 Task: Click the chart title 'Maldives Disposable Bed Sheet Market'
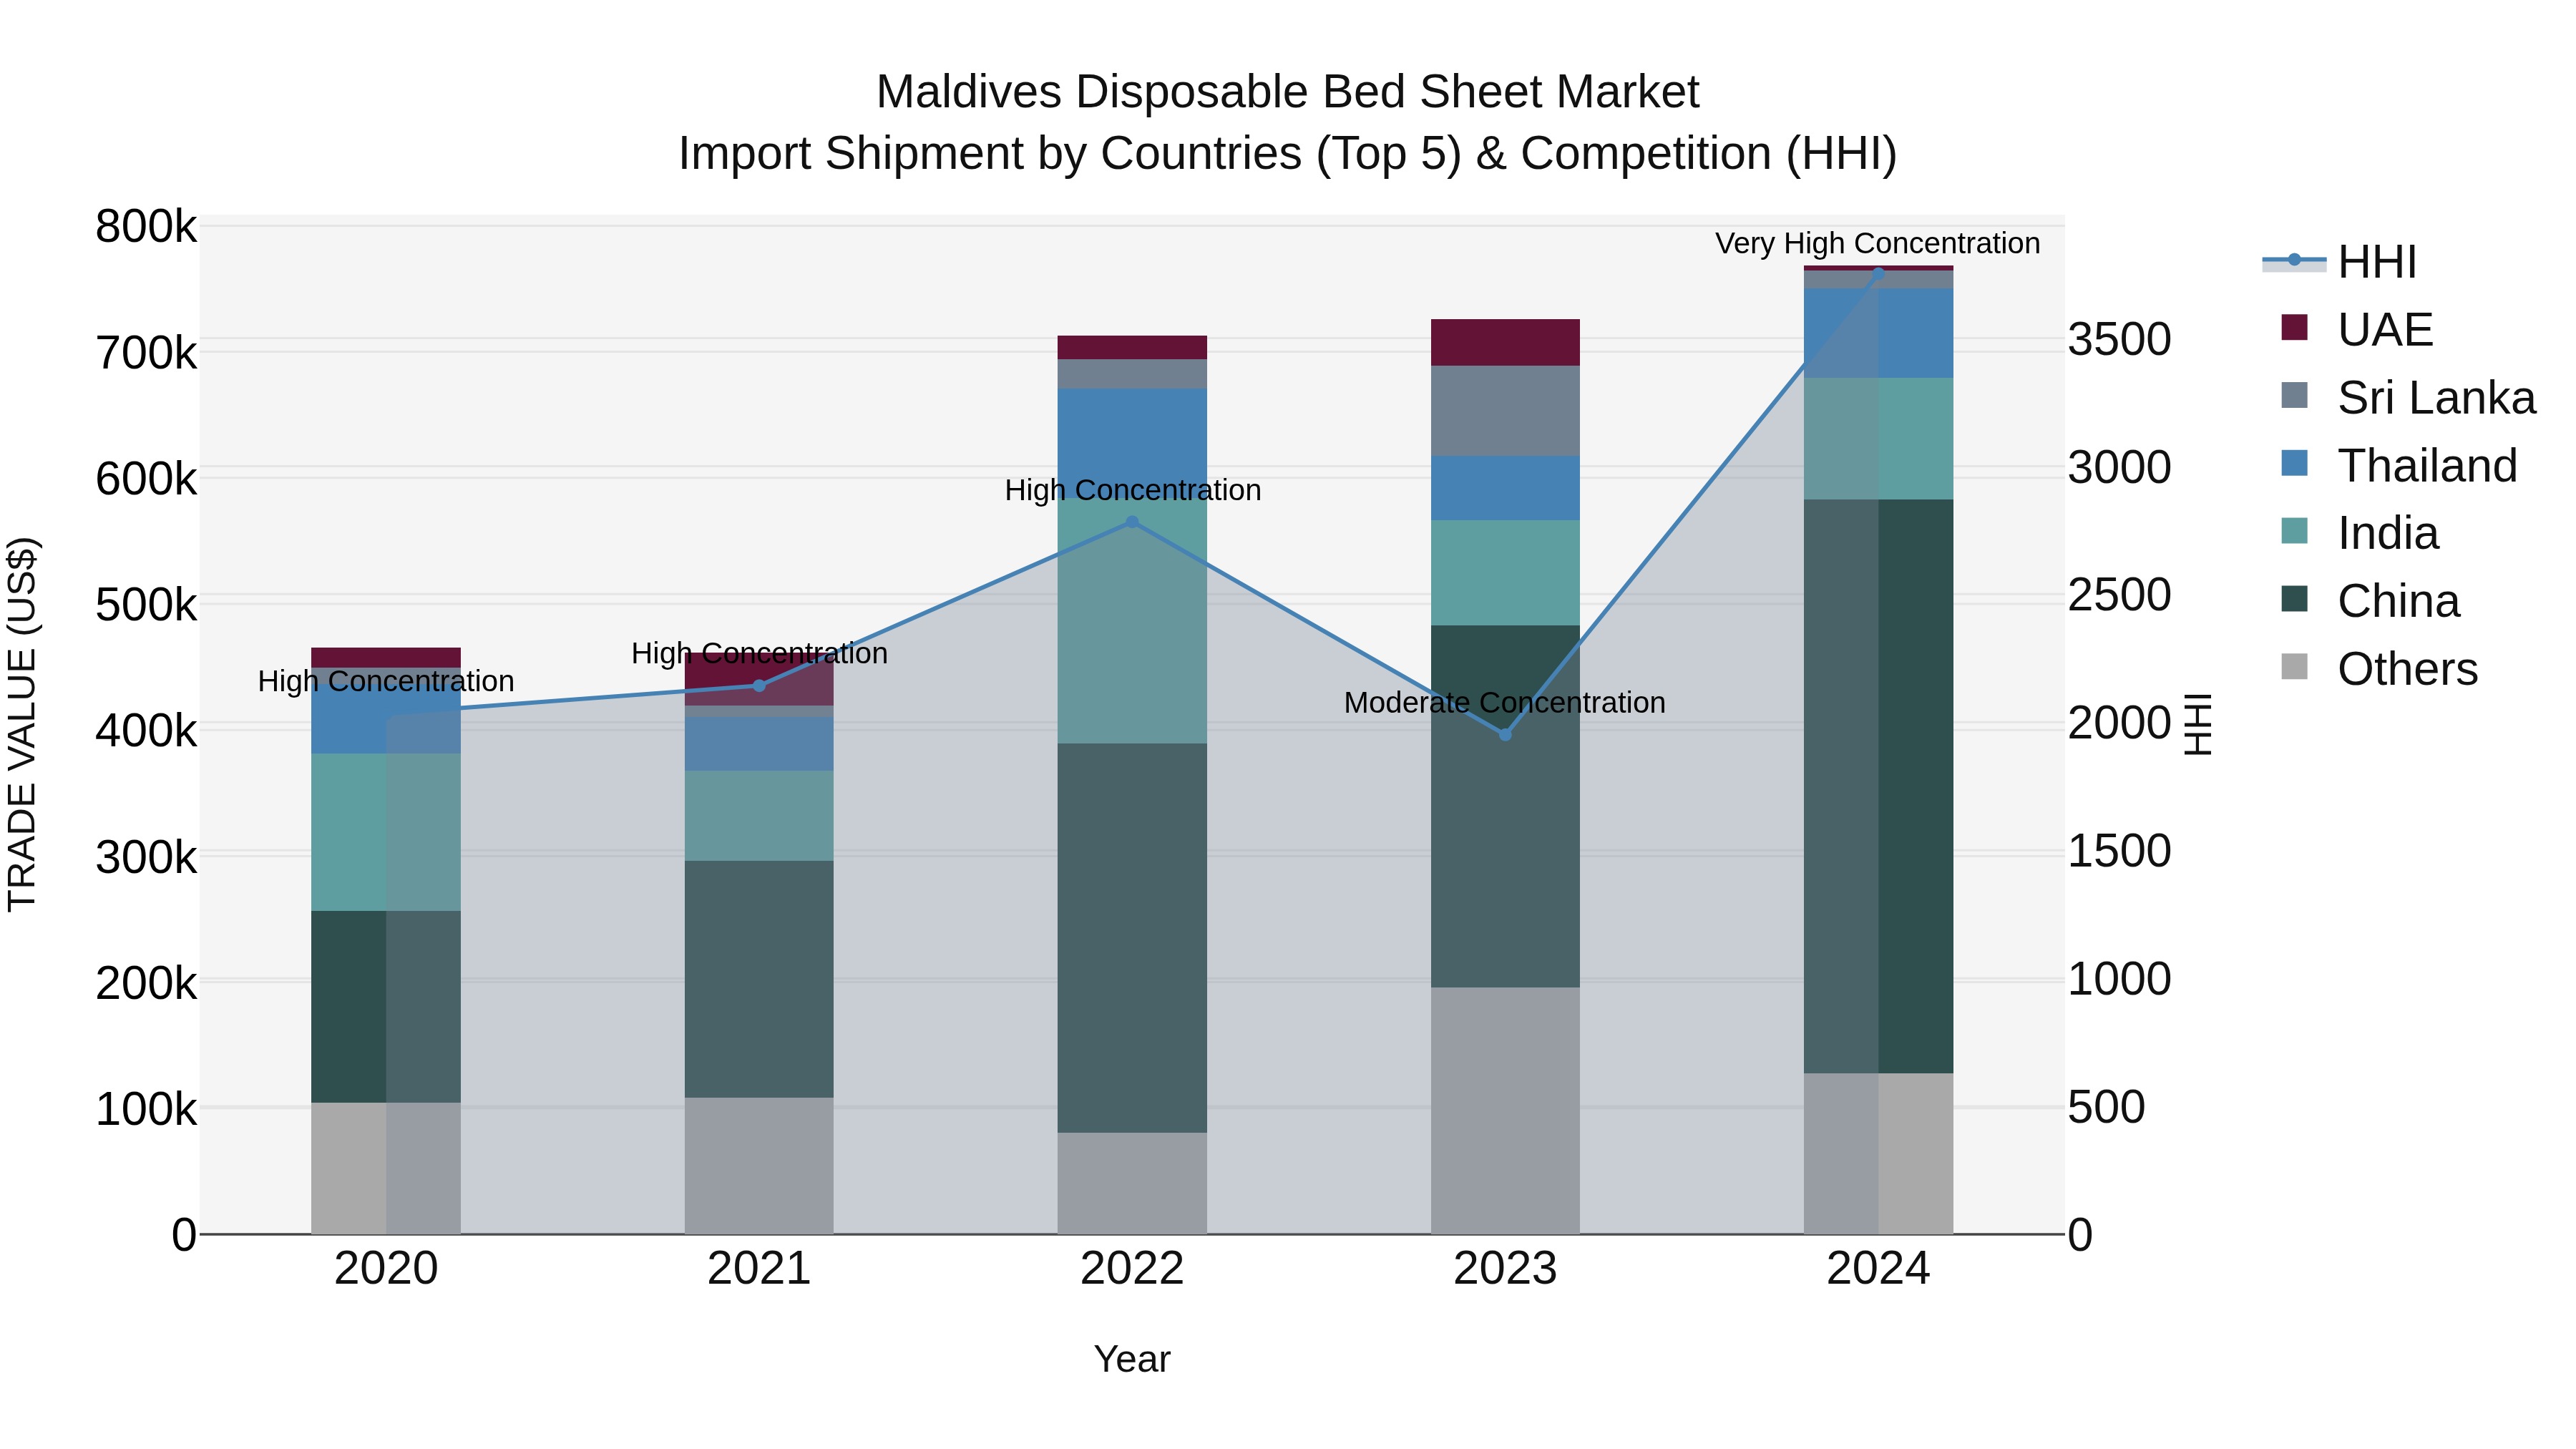1287,92
